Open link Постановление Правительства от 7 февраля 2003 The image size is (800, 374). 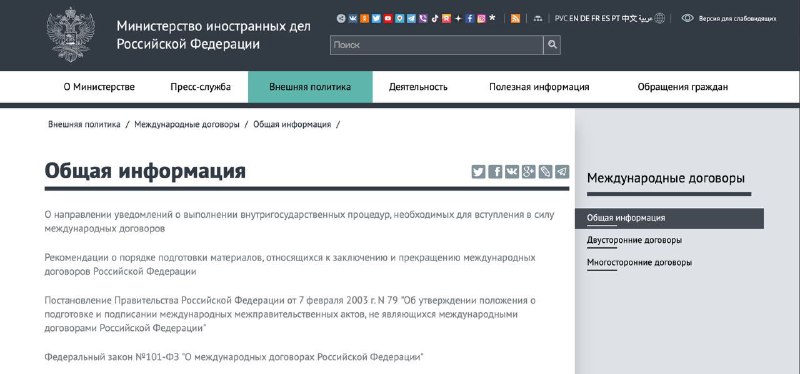click(290, 314)
